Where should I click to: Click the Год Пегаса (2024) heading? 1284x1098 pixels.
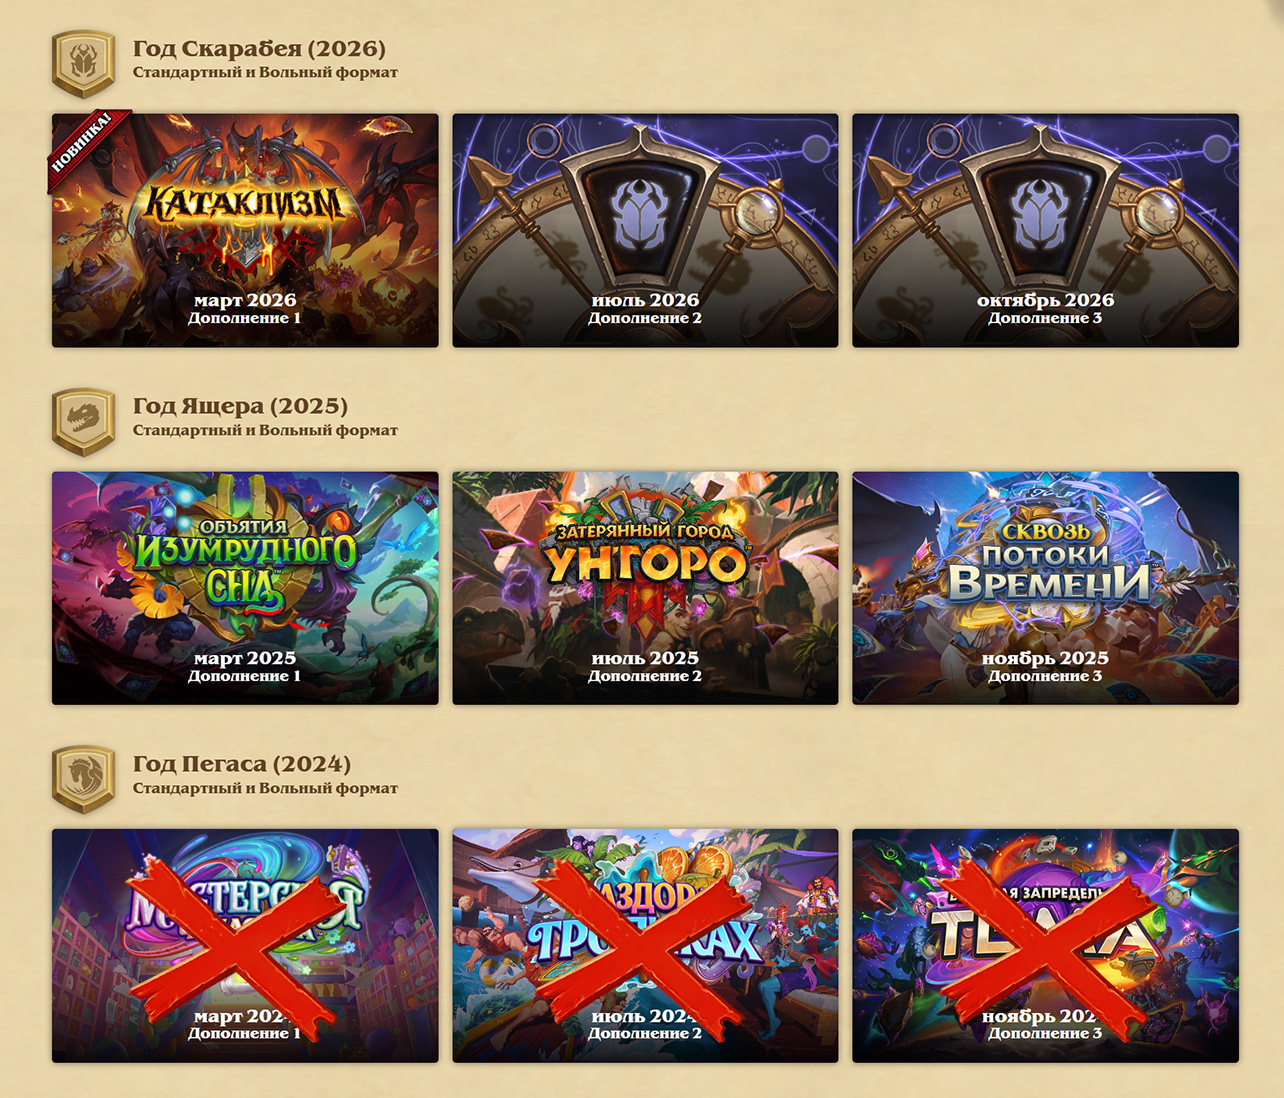[242, 764]
